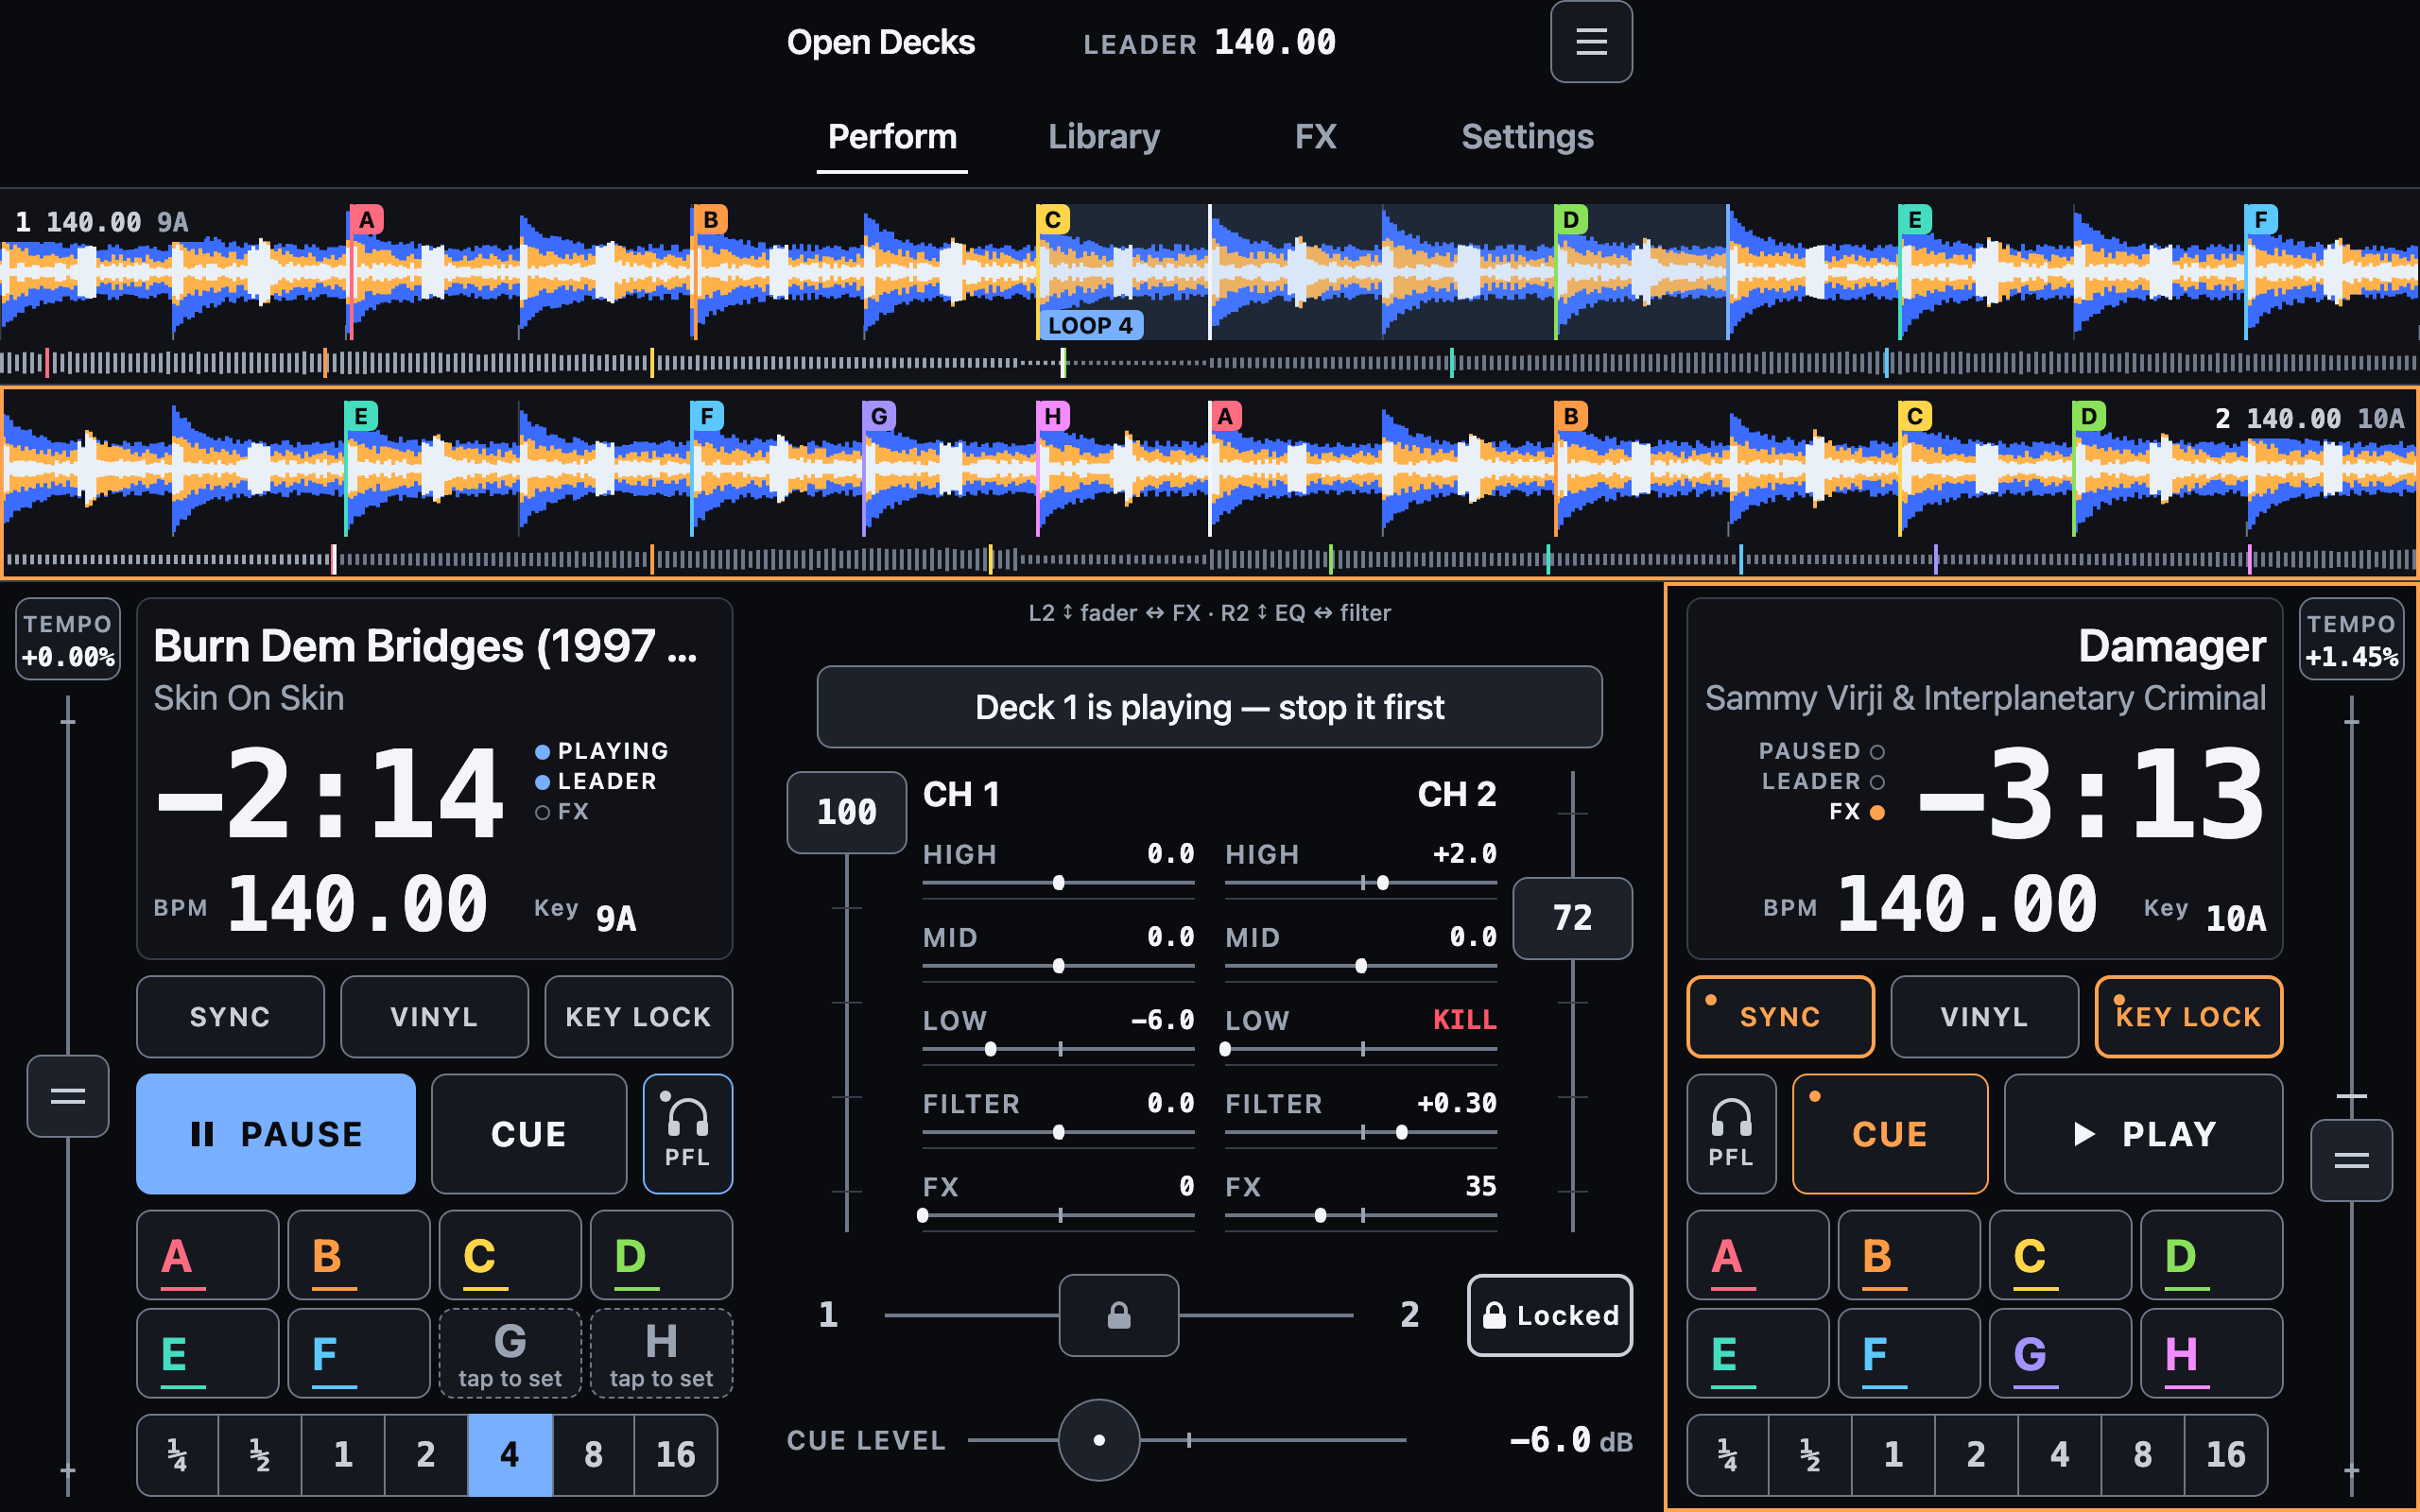This screenshot has width=2420, height=1512.
Task: Select quarter-beat loop on Deck 1
Action: pyautogui.click(x=178, y=1455)
